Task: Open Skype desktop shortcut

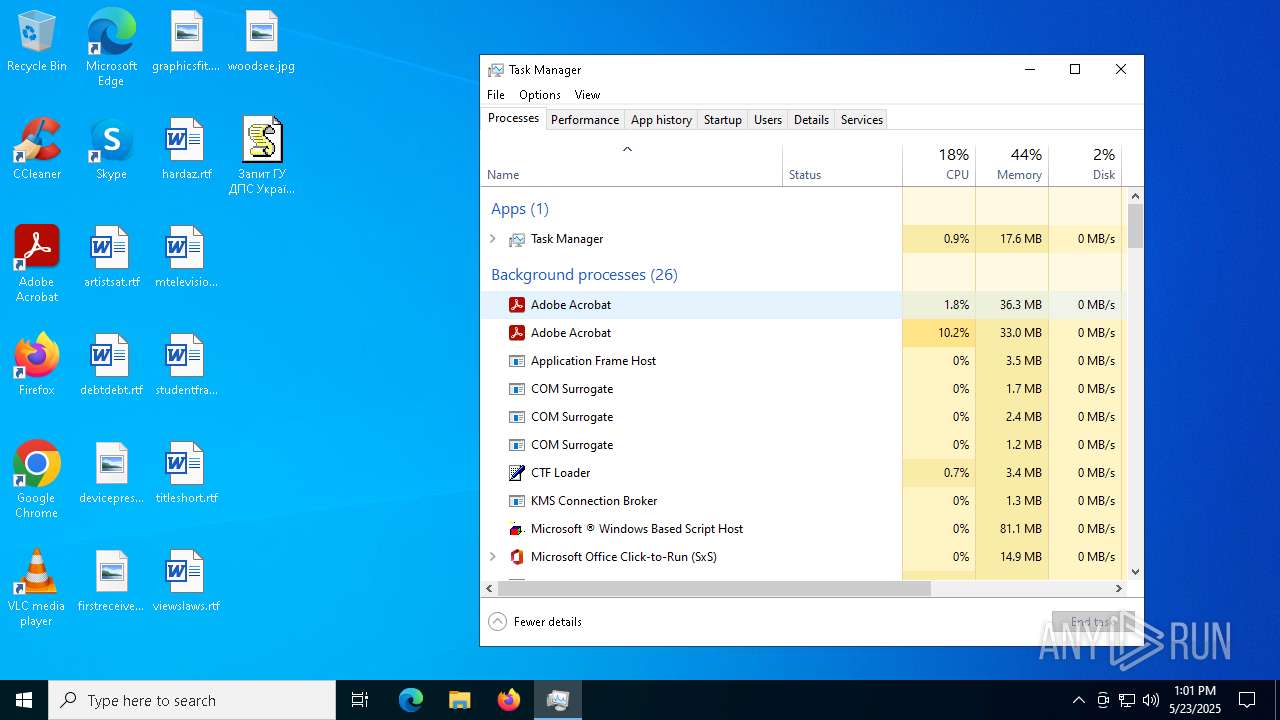Action: point(111,150)
